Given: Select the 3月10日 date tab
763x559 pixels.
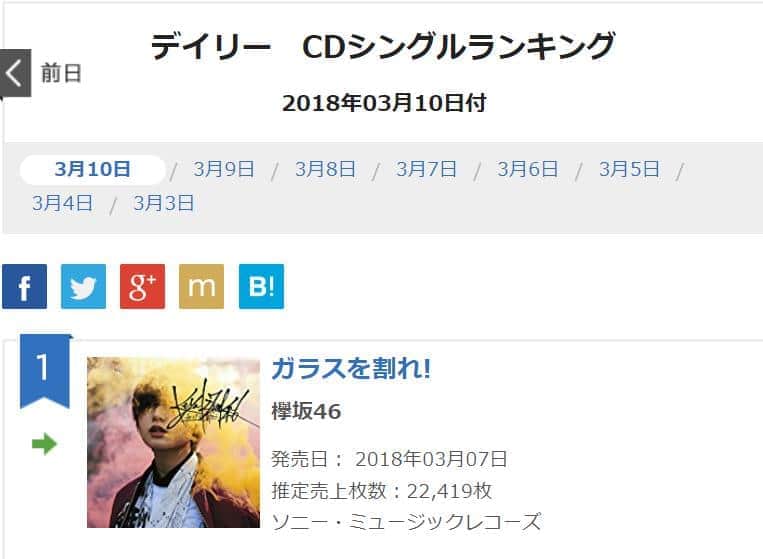Looking at the screenshot, I should 92,169.
